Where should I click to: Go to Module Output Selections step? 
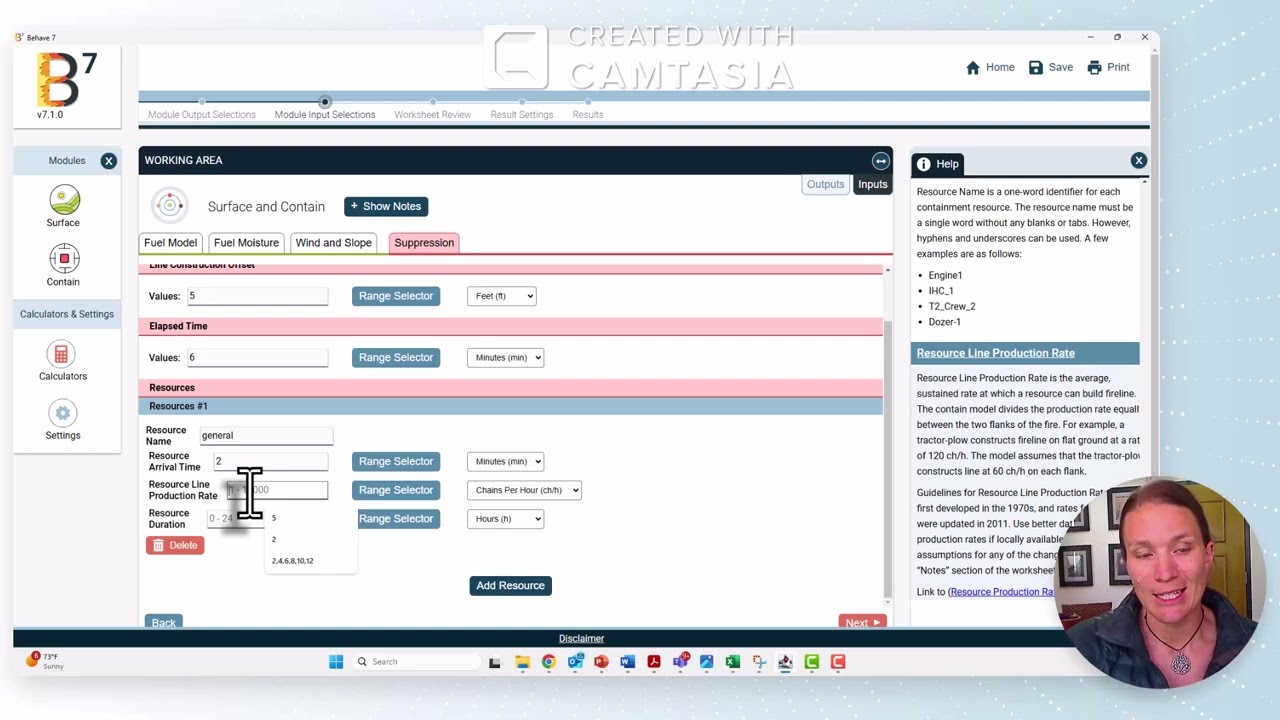click(202, 114)
